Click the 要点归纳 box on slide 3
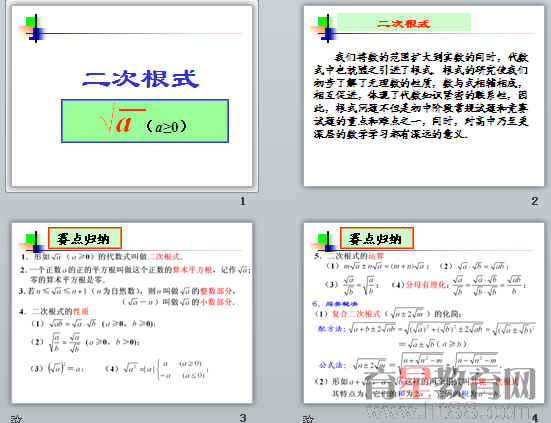This screenshot has height=423, width=551. [x=85, y=238]
